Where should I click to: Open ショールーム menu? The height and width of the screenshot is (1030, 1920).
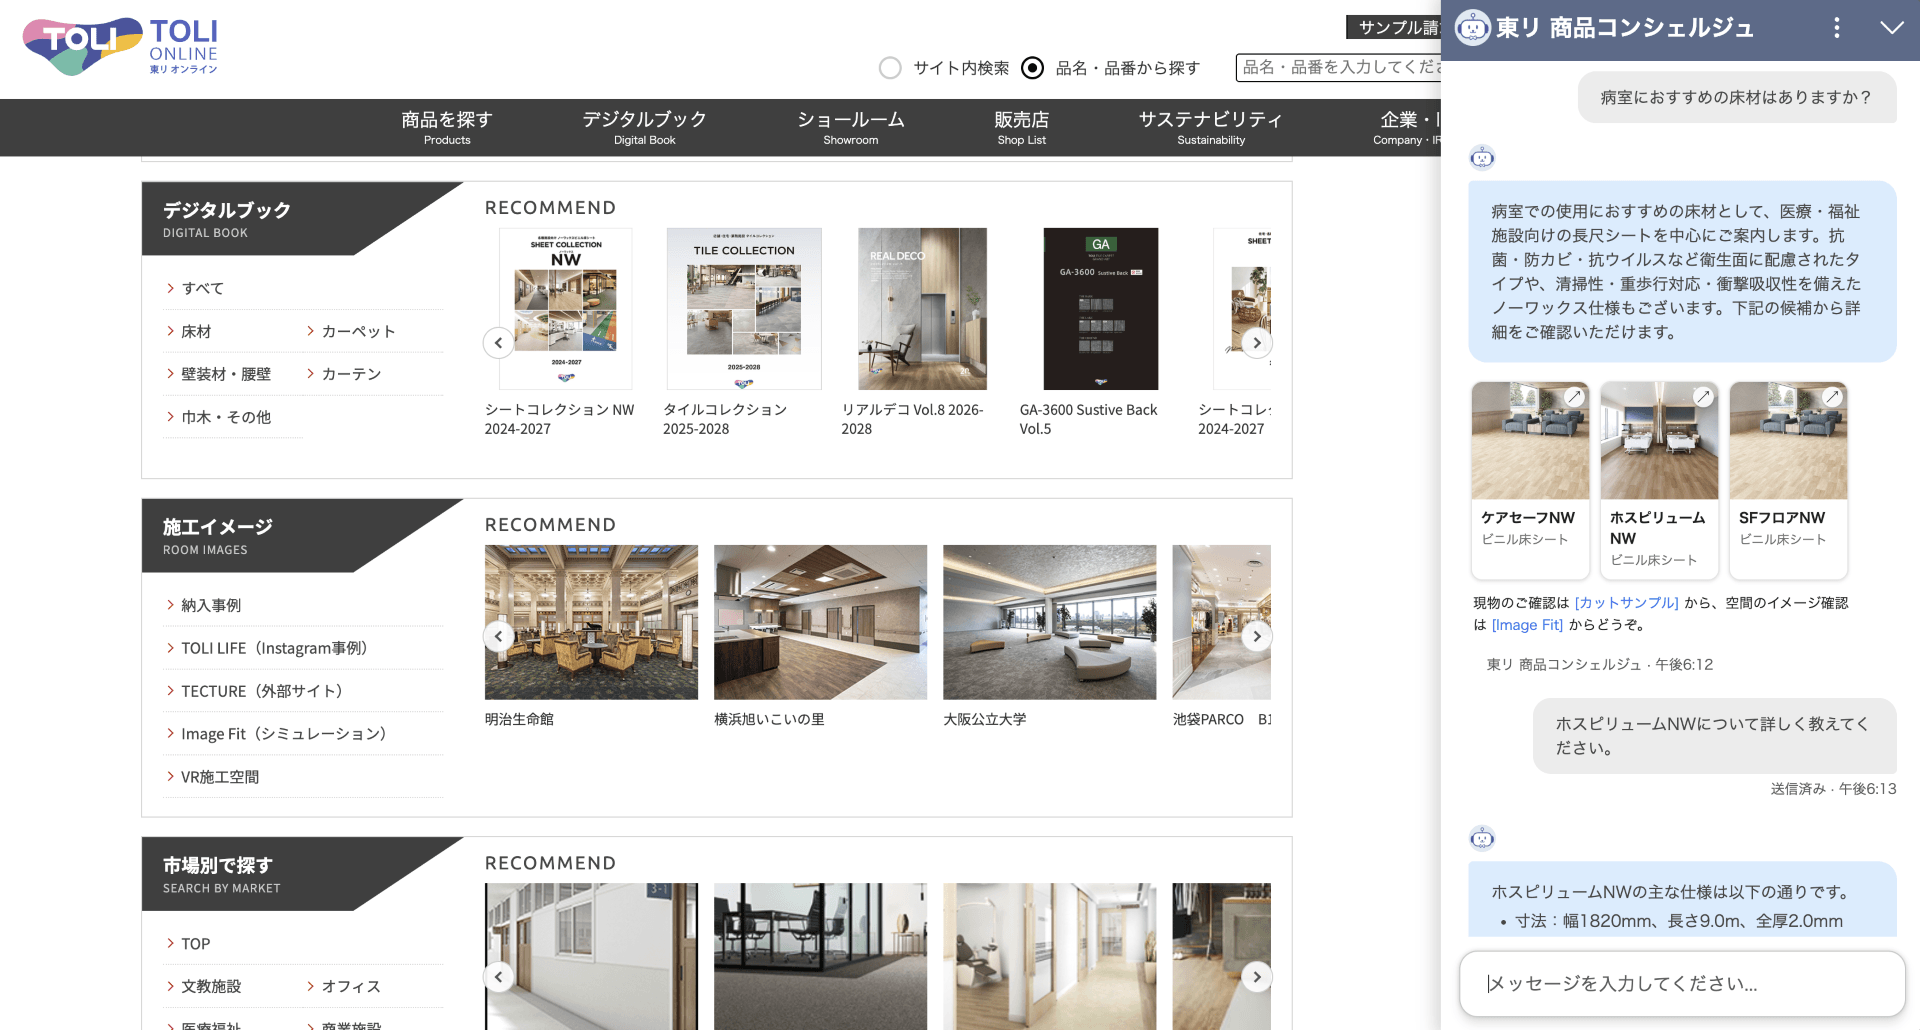[851, 127]
